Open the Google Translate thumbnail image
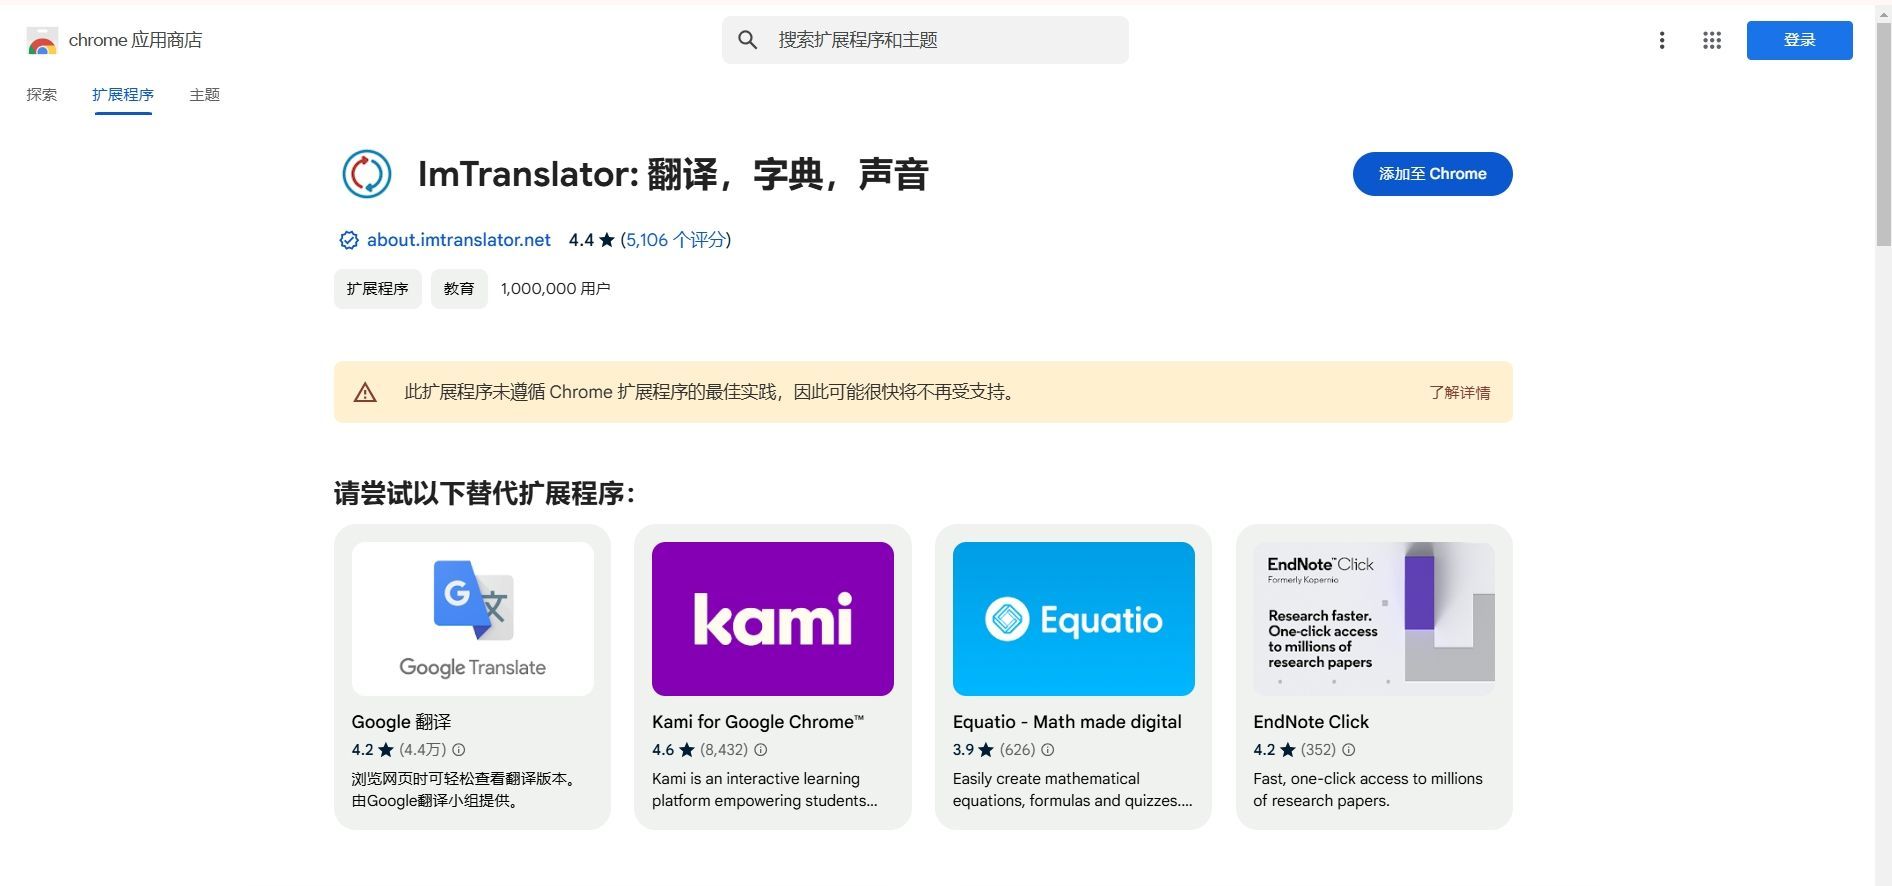 tap(472, 619)
